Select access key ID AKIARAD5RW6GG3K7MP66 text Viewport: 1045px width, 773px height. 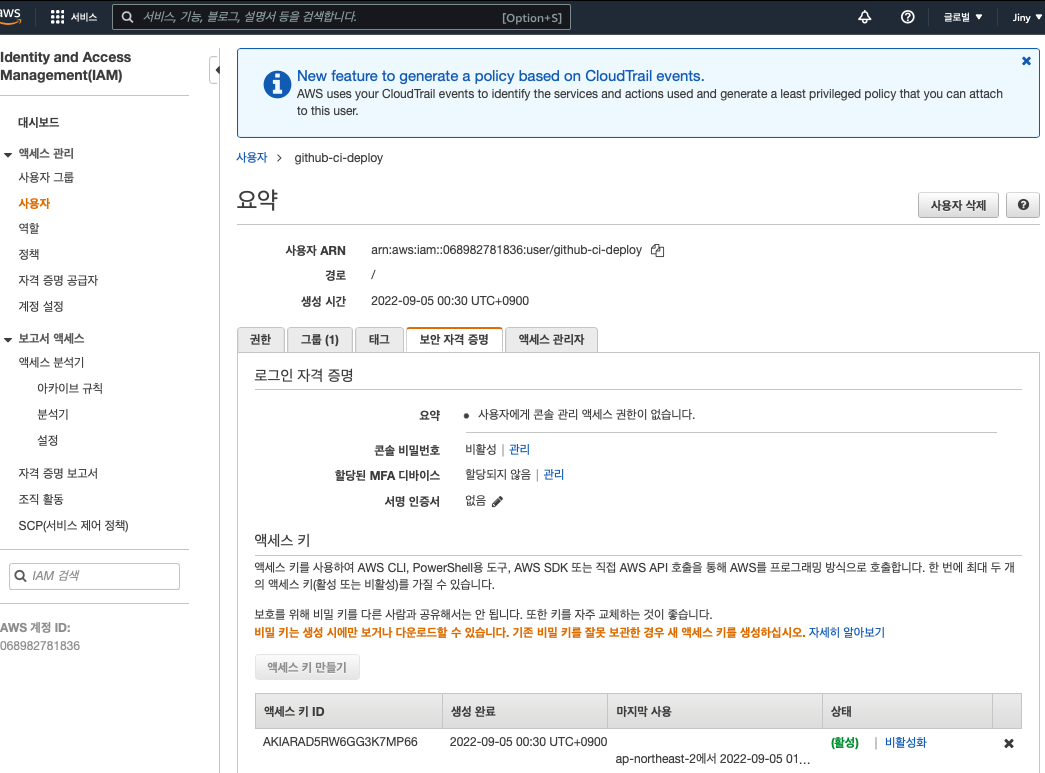(340, 742)
